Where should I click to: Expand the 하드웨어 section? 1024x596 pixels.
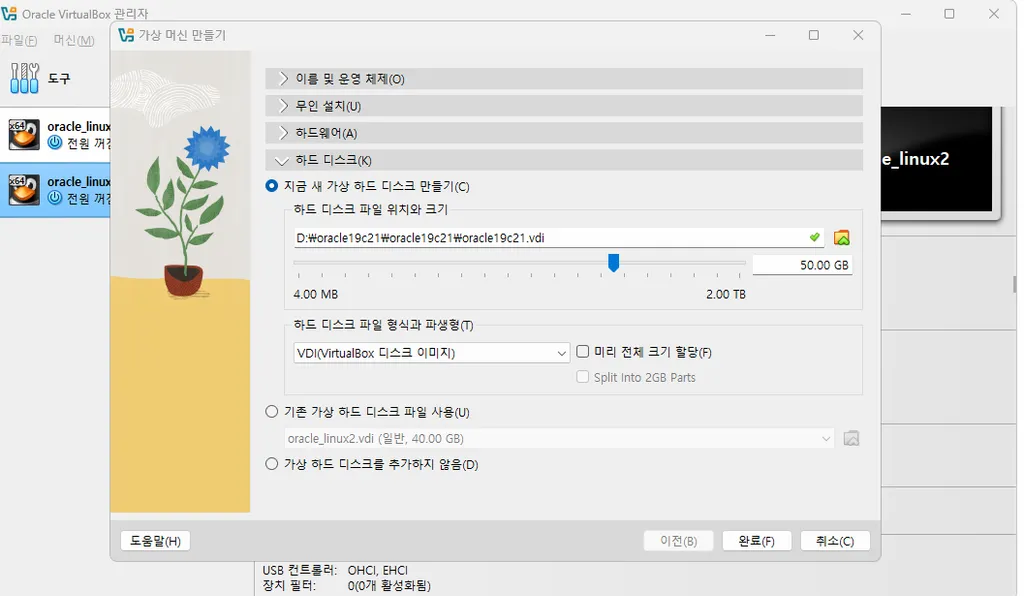point(564,133)
